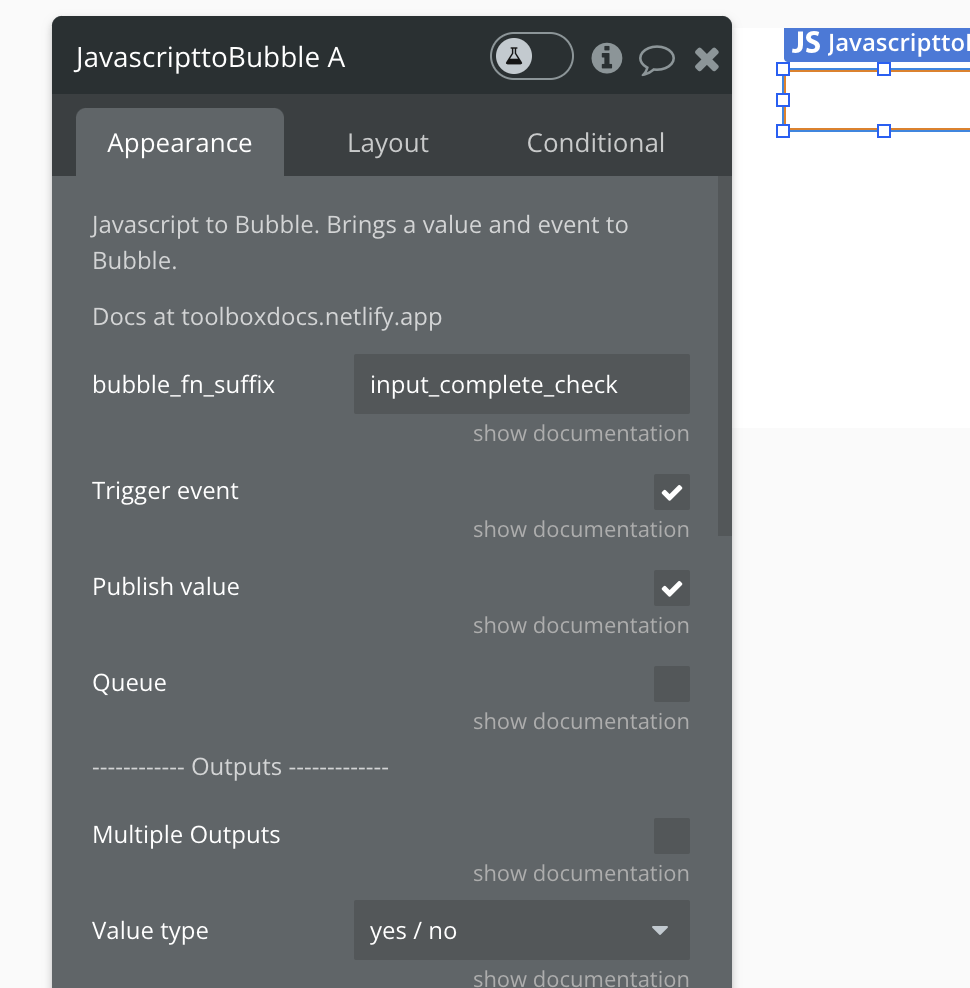This screenshot has height=988, width=970.
Task: Show documentation for Queue
Action: pos(580,721)
